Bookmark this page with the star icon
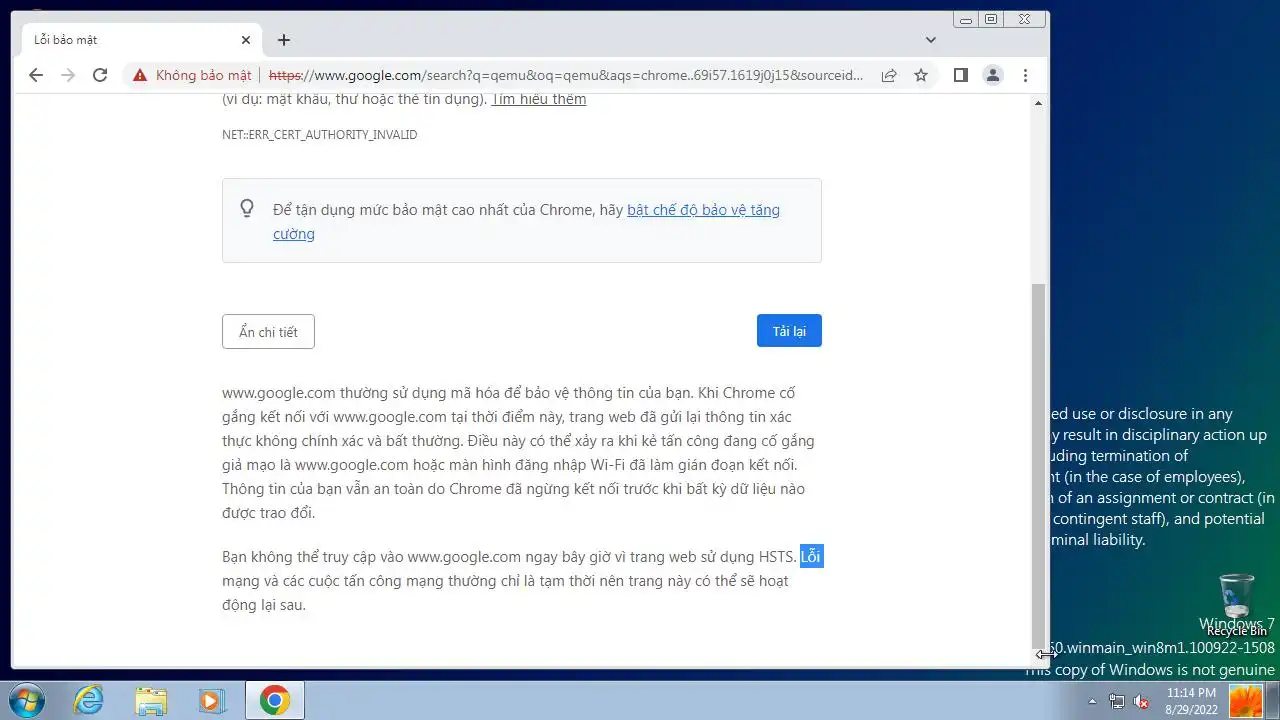This screenshot has width=1280, height=720. click(x=921, y=75)
